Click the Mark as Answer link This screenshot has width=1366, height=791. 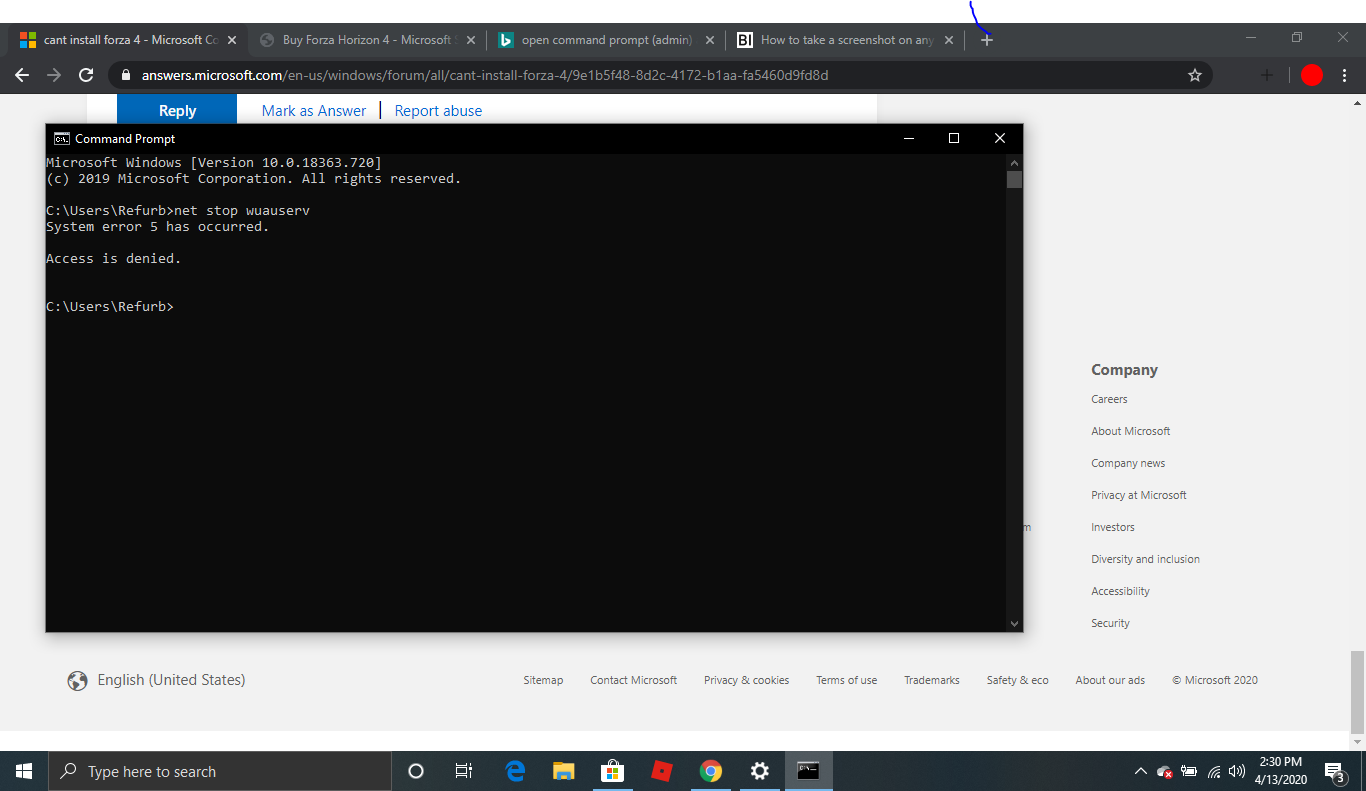coord(314,111)
